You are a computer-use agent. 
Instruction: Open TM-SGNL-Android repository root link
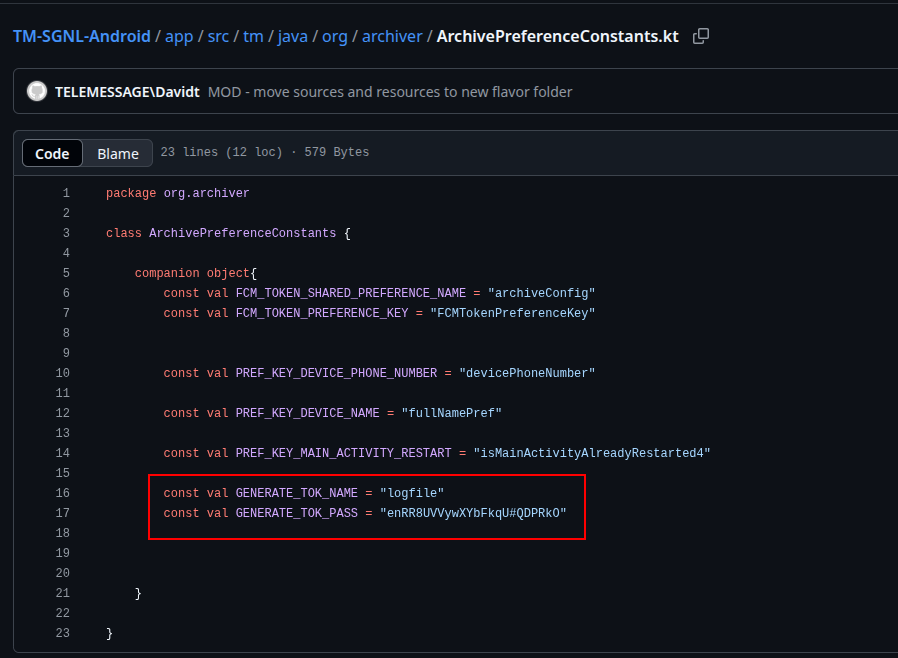[x=82, y=36]
